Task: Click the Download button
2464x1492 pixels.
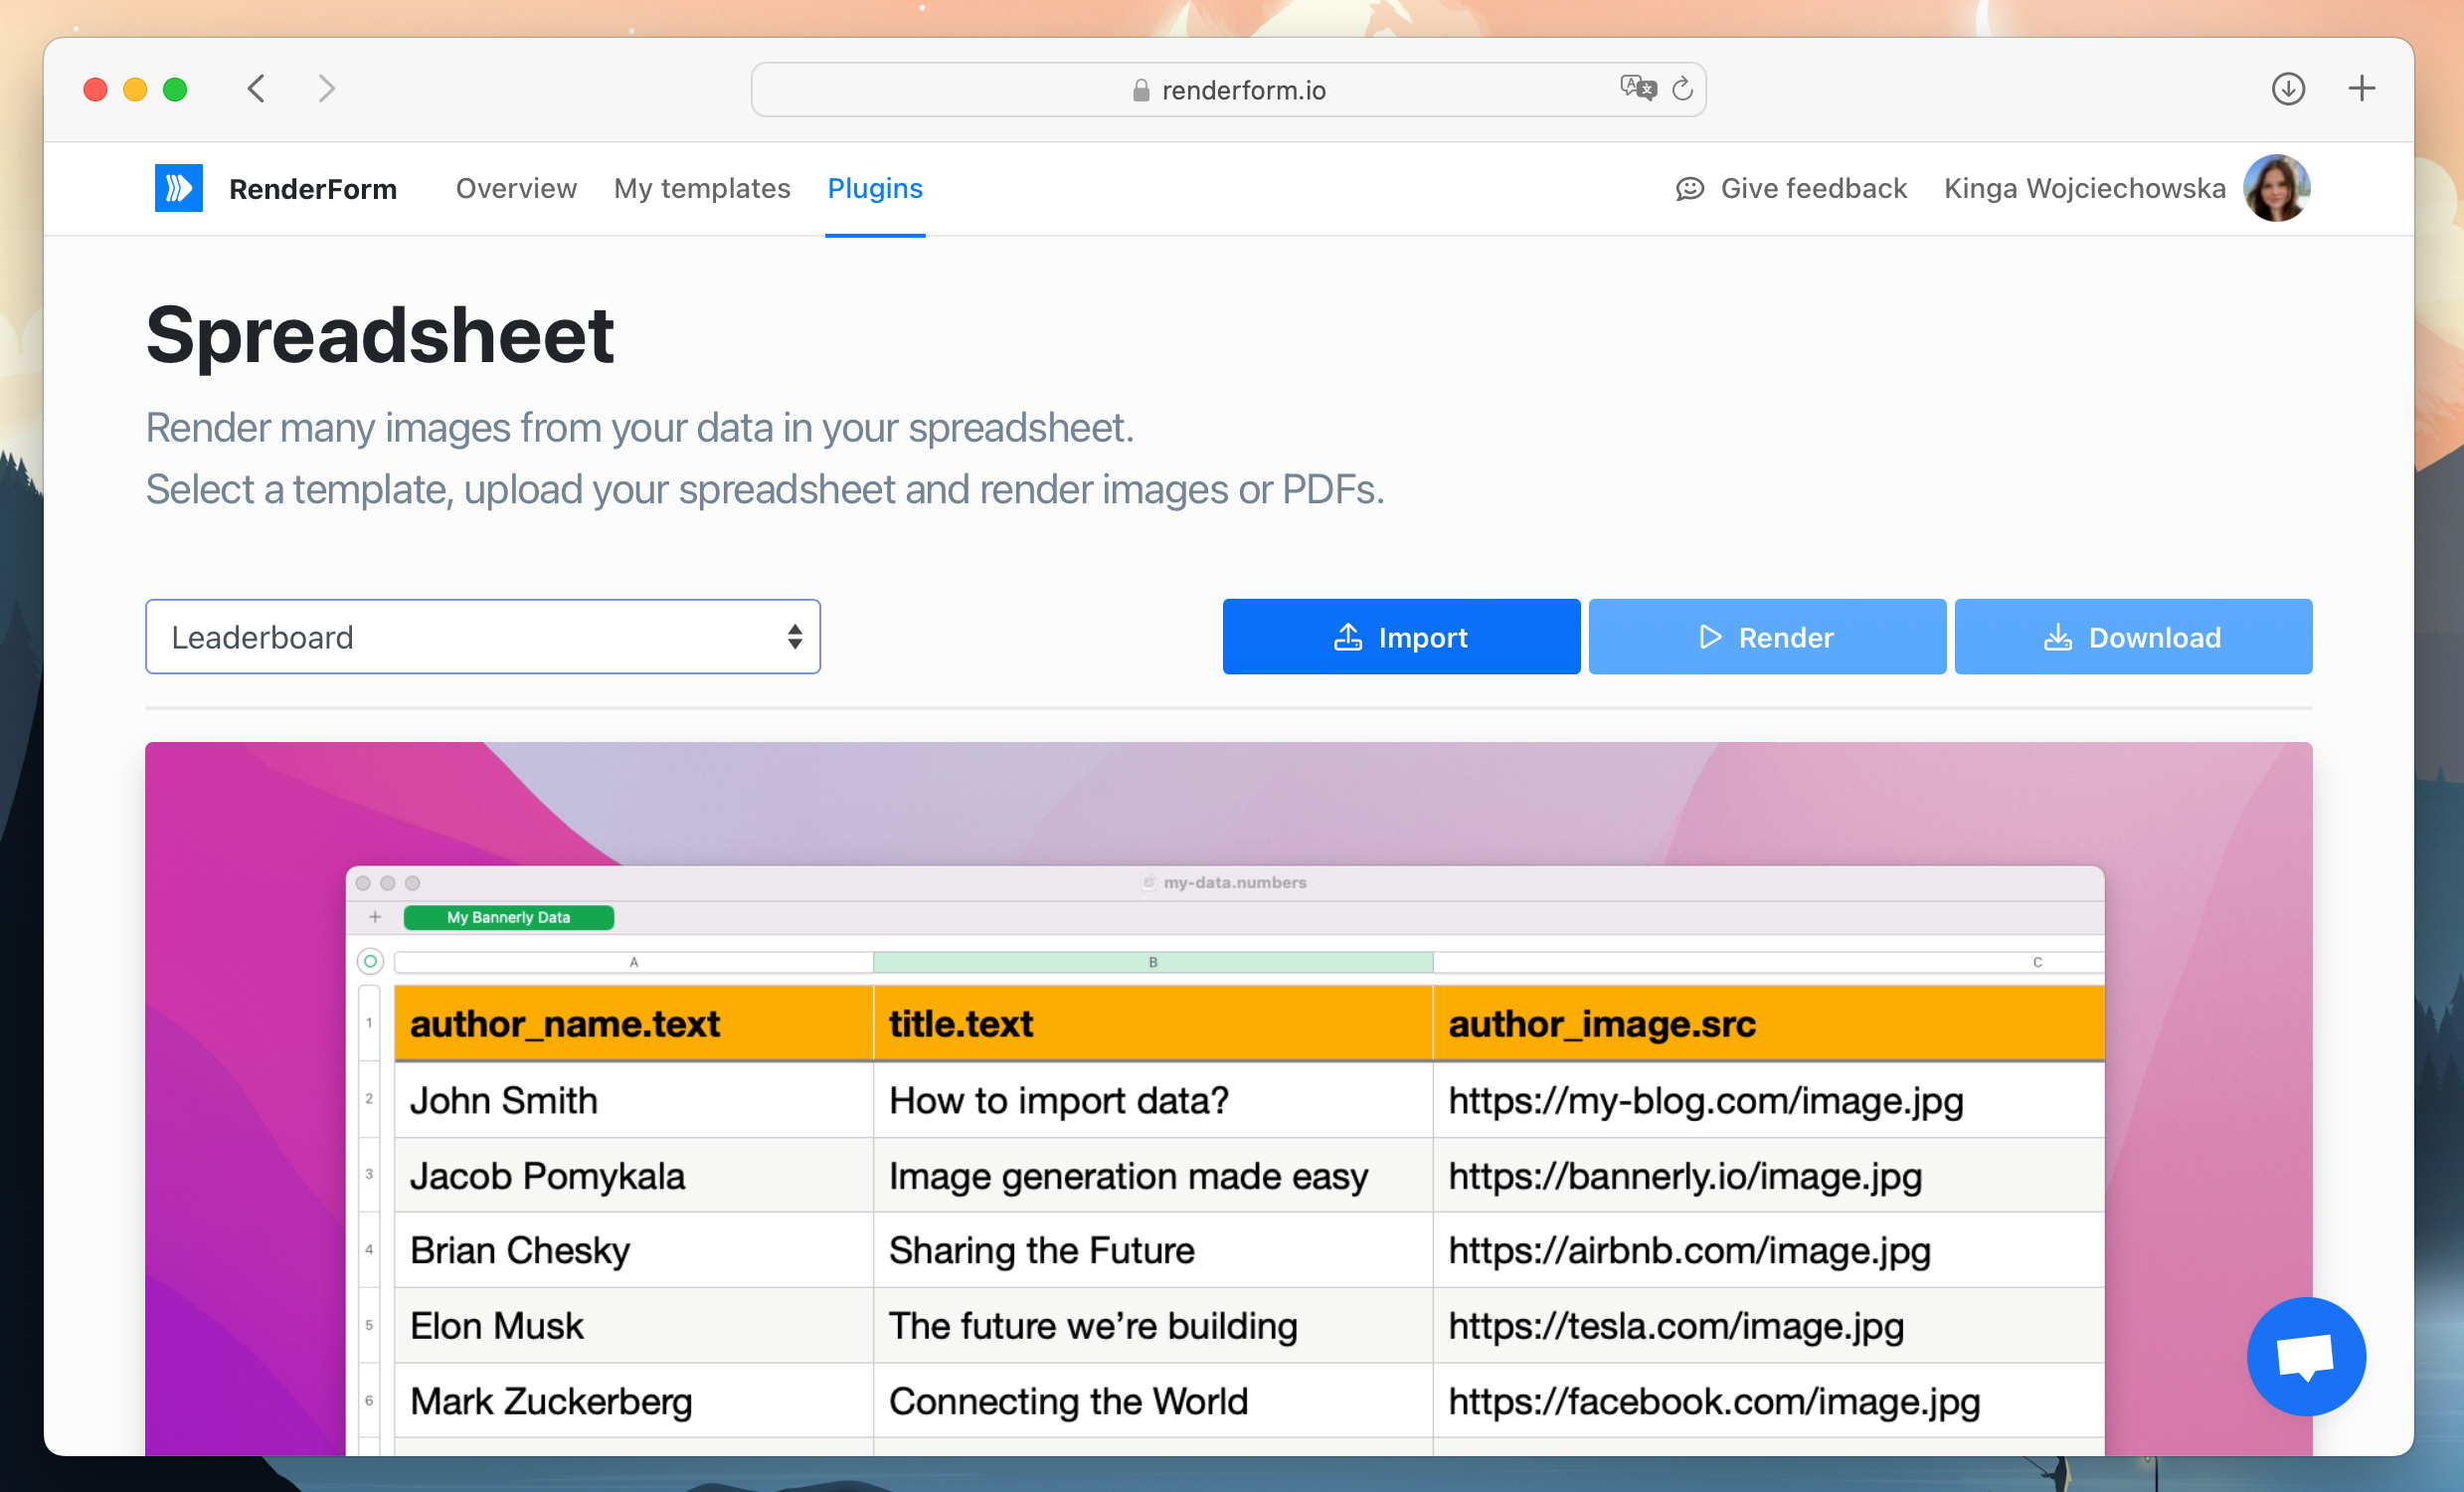Action: [2133, 637]
